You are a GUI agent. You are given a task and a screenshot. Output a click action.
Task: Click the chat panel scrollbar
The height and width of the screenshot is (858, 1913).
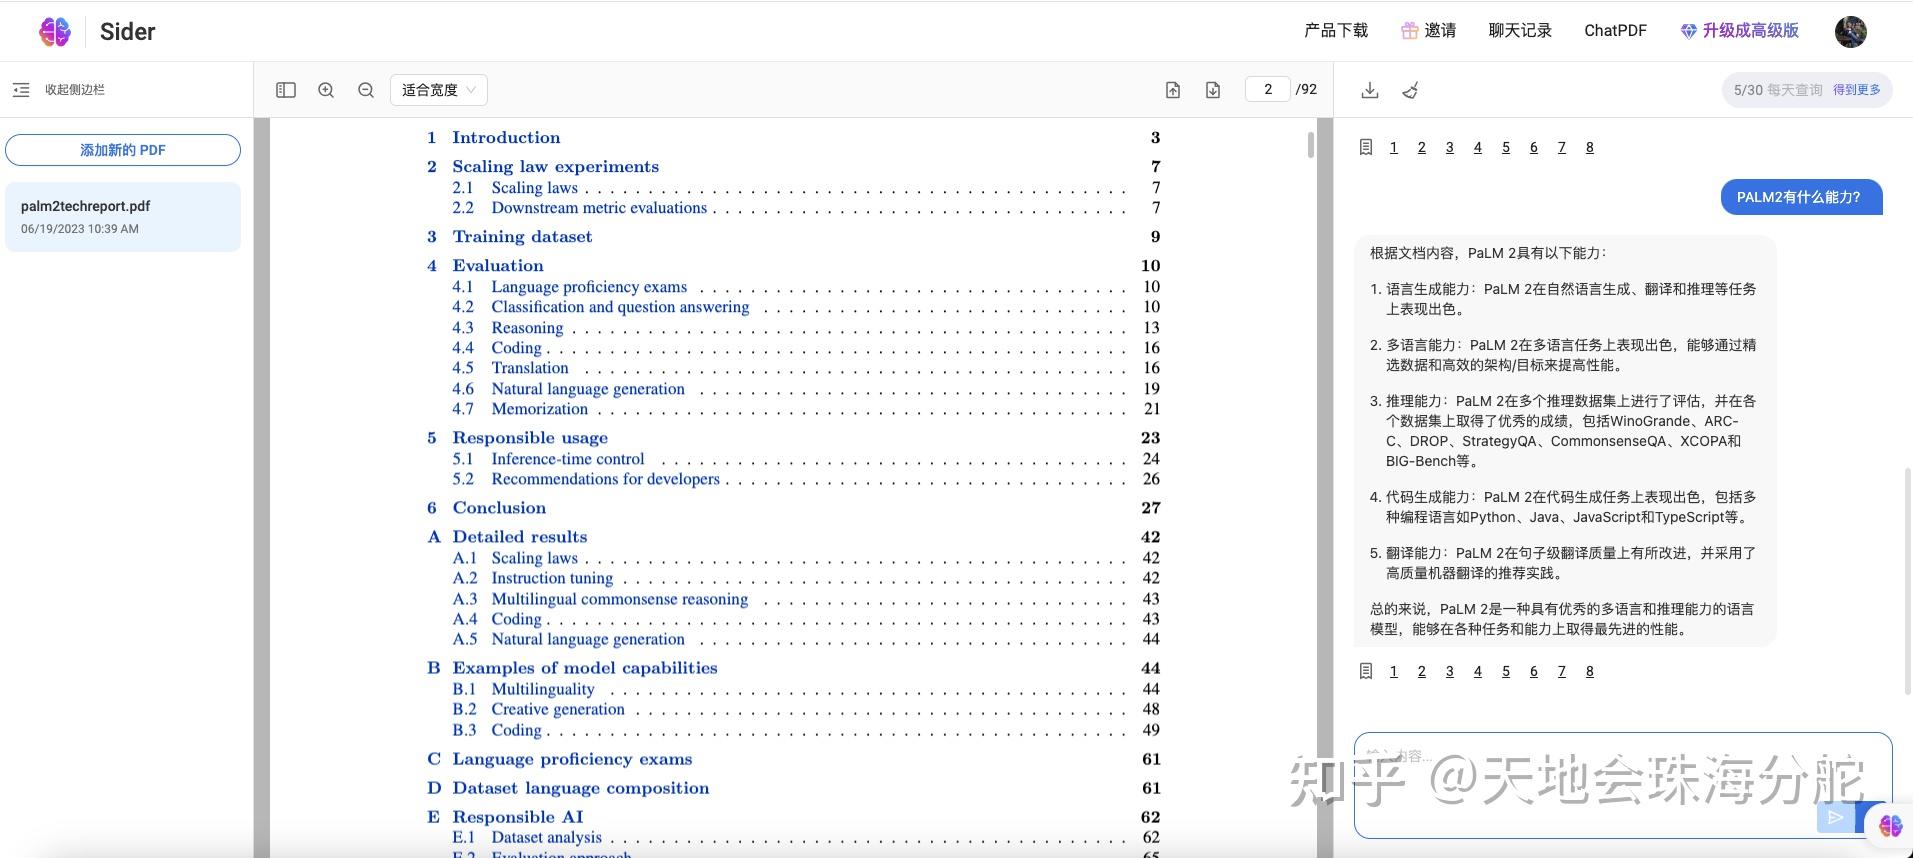click(x=1908, y=580)
